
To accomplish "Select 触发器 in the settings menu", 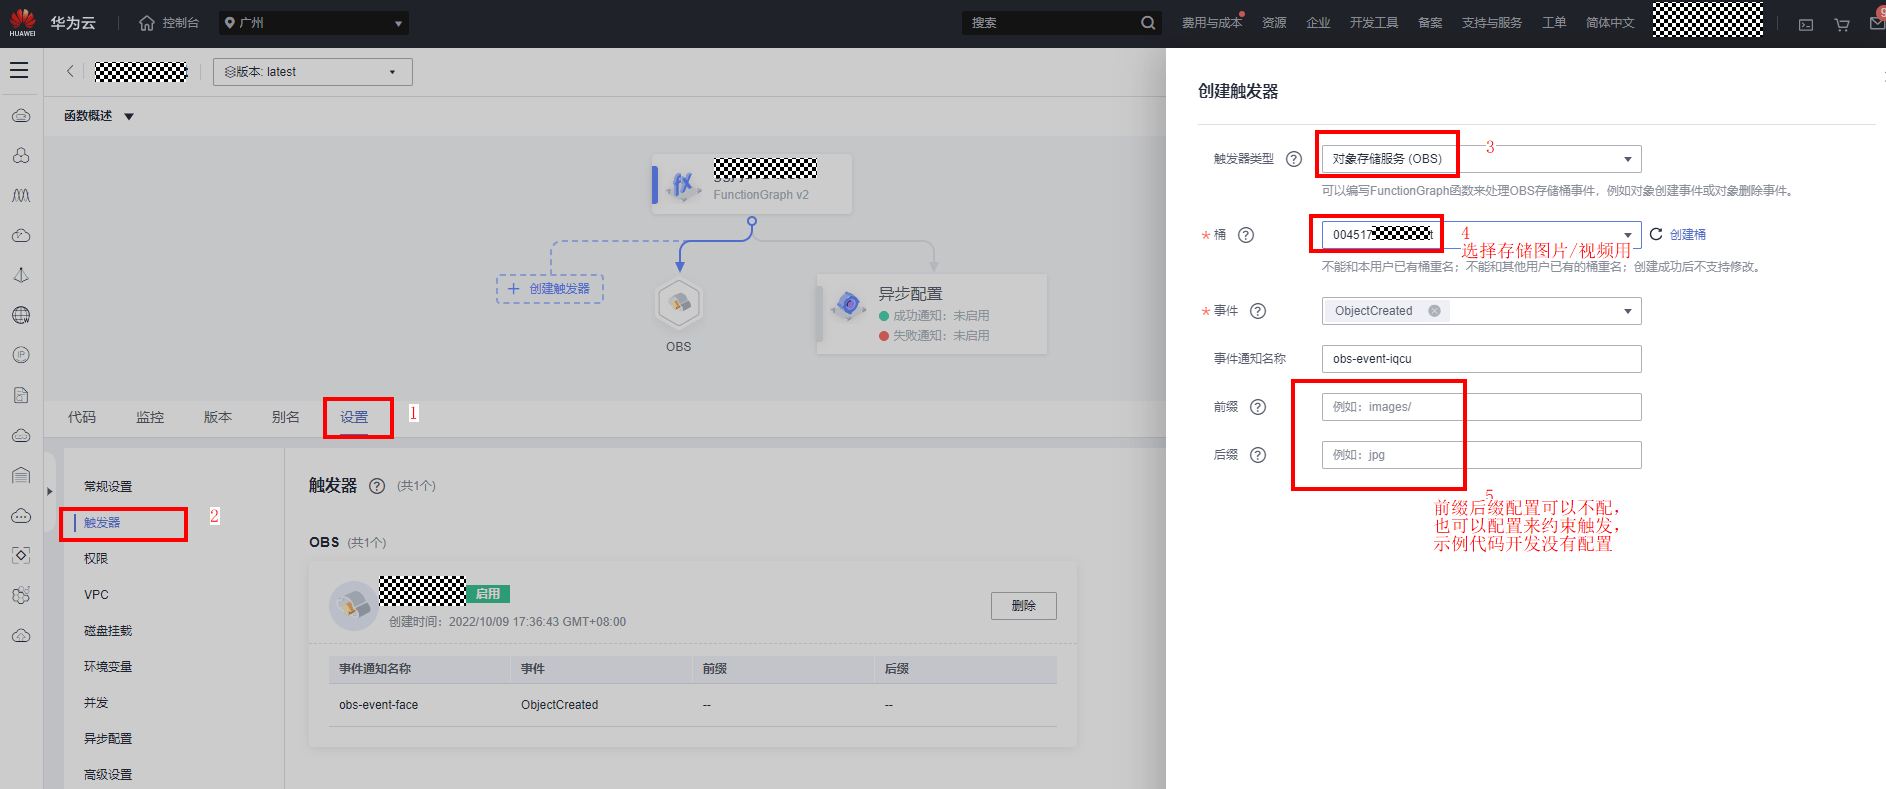I will (102, 523).
